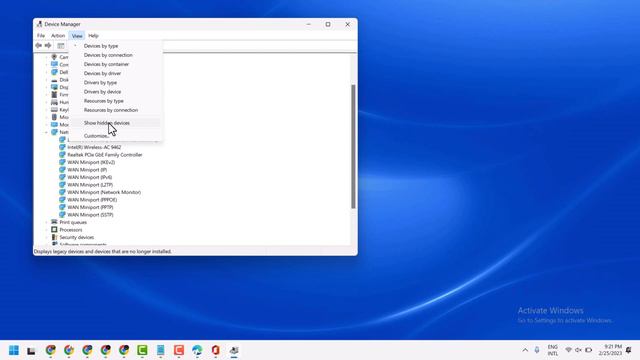Click the WAN Miniport (IP) adapter icon

point(62,169)
